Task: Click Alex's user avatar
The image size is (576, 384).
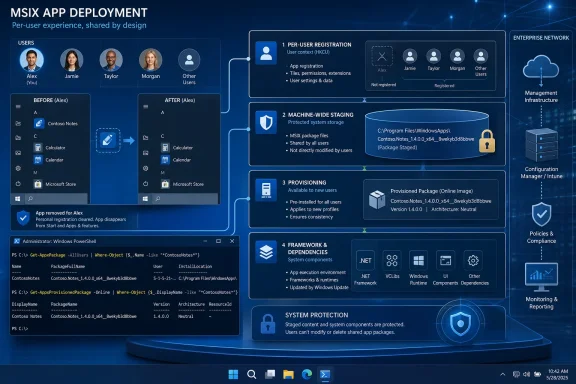Action: pos(32,60)
